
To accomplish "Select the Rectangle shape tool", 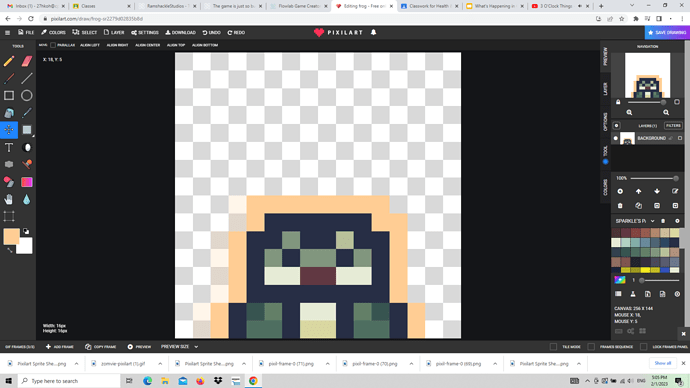I will tap(9, 95).
